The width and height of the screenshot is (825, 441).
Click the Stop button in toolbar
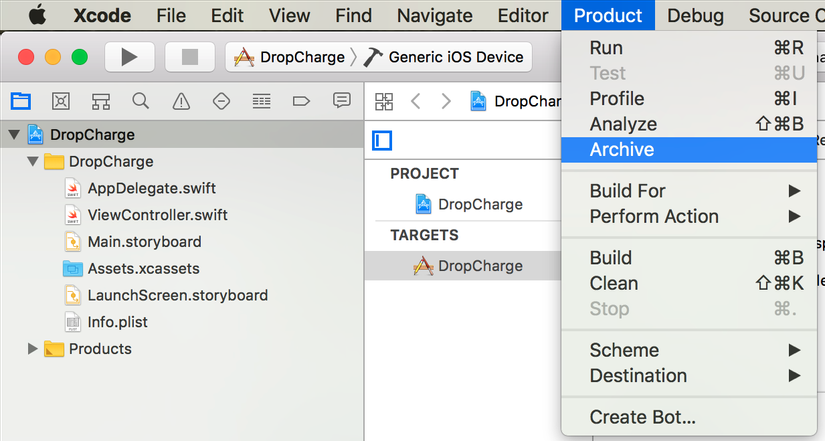tap(189, 57)
